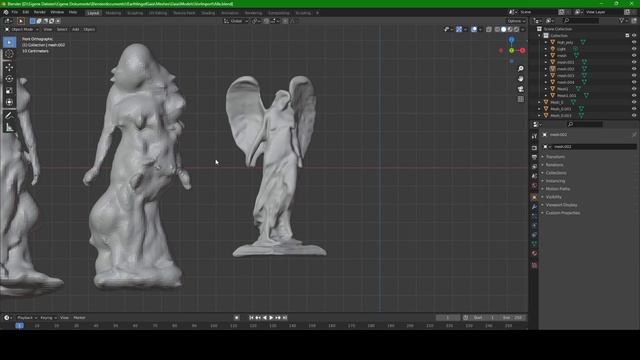This screenshot has width=640, height=360.
Task: Open the Object Mode dropdown
Action: click(x=22, y=29)
